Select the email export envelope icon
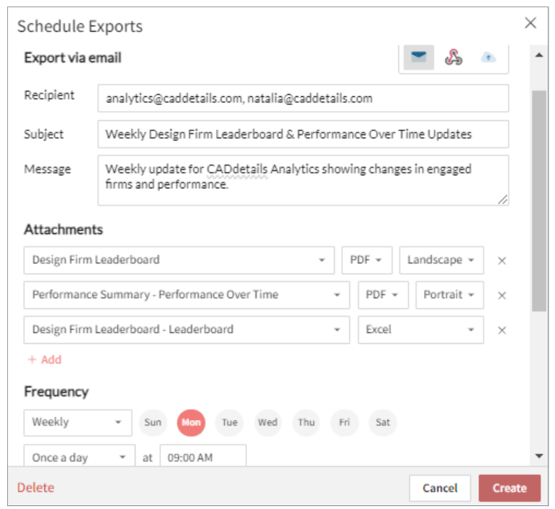Image resolution: width=555 pixels, height=509 pixels. 418,57
